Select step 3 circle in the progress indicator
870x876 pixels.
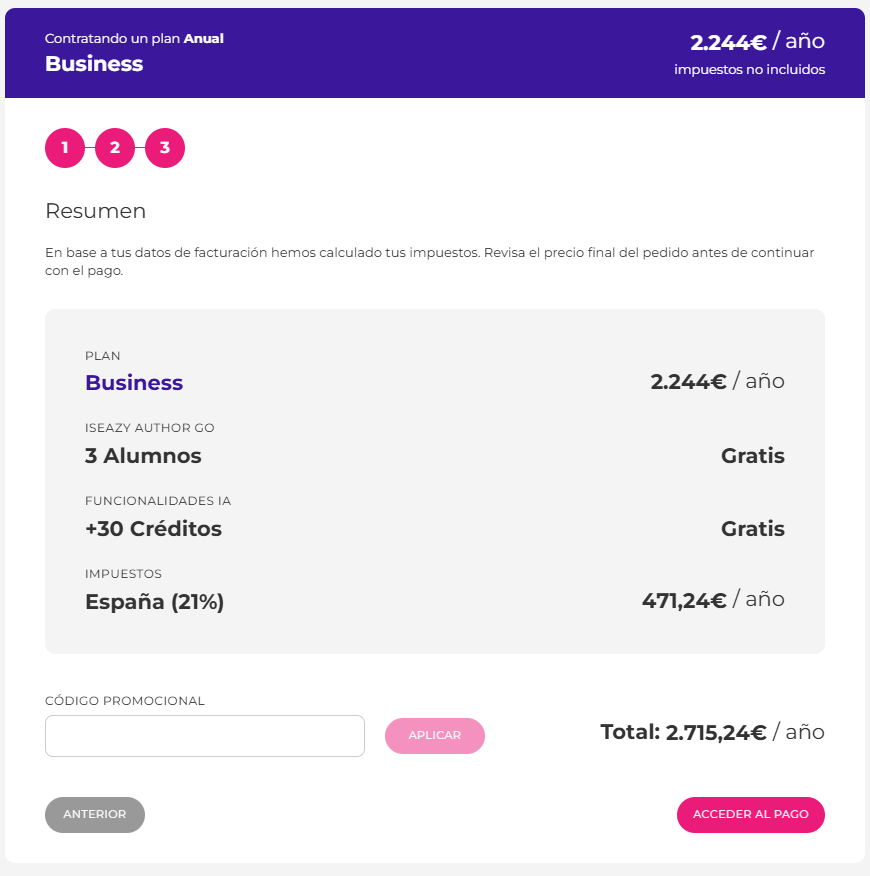[x=165, y=149]
